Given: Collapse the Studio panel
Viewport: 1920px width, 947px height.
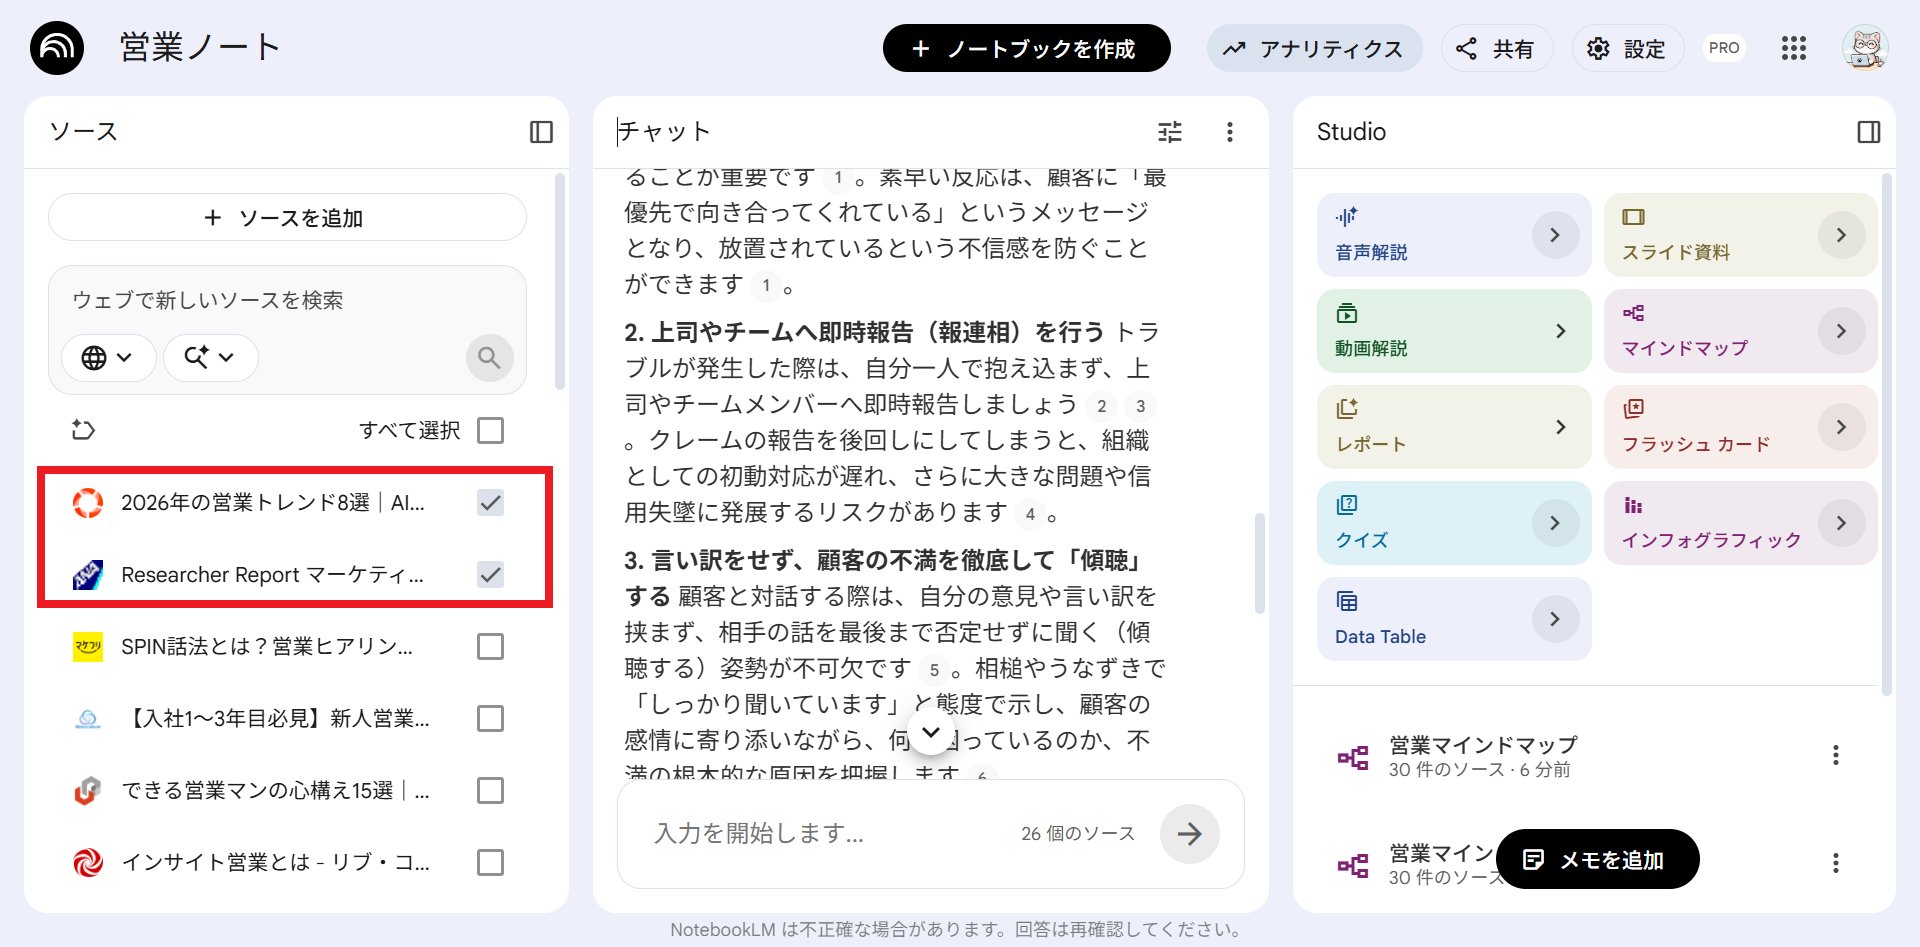Looking at the screenshot, I should coord(1868,132).
